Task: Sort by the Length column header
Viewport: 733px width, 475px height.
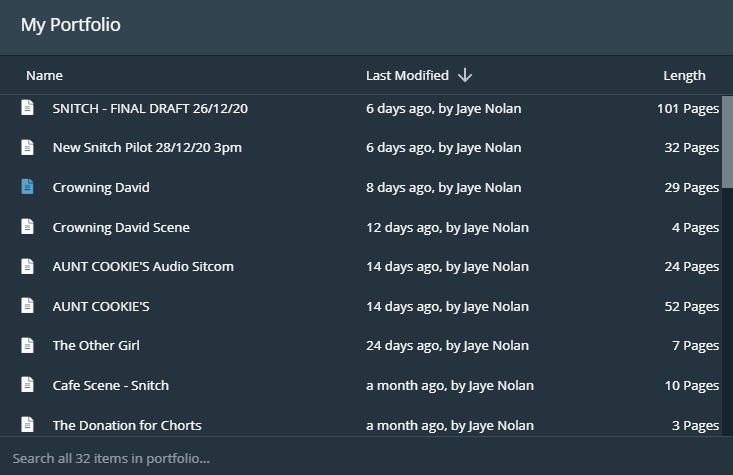Action: (684, 75)
